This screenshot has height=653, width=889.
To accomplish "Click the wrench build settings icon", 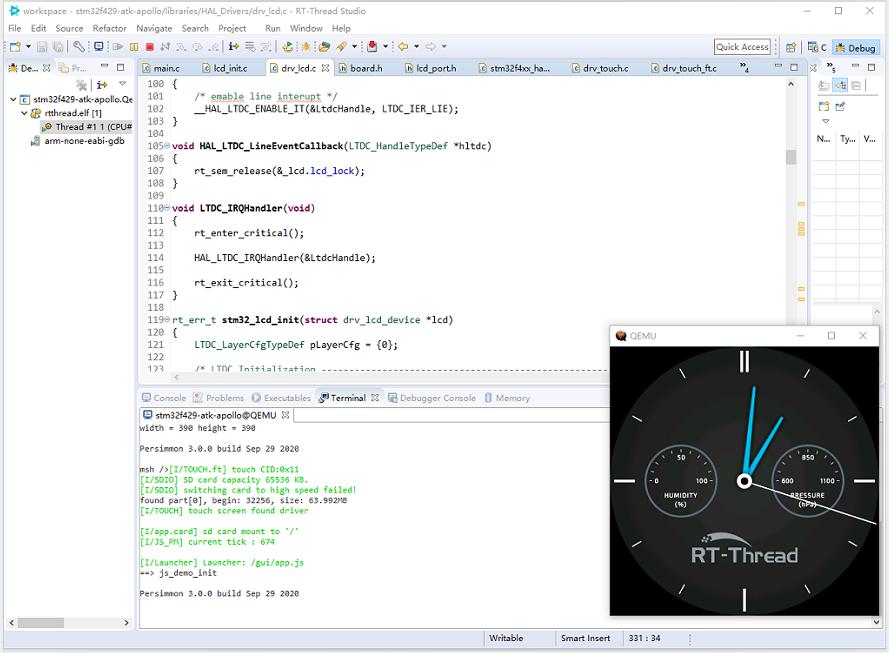I will pyautogui.click(x=79, y=46).
